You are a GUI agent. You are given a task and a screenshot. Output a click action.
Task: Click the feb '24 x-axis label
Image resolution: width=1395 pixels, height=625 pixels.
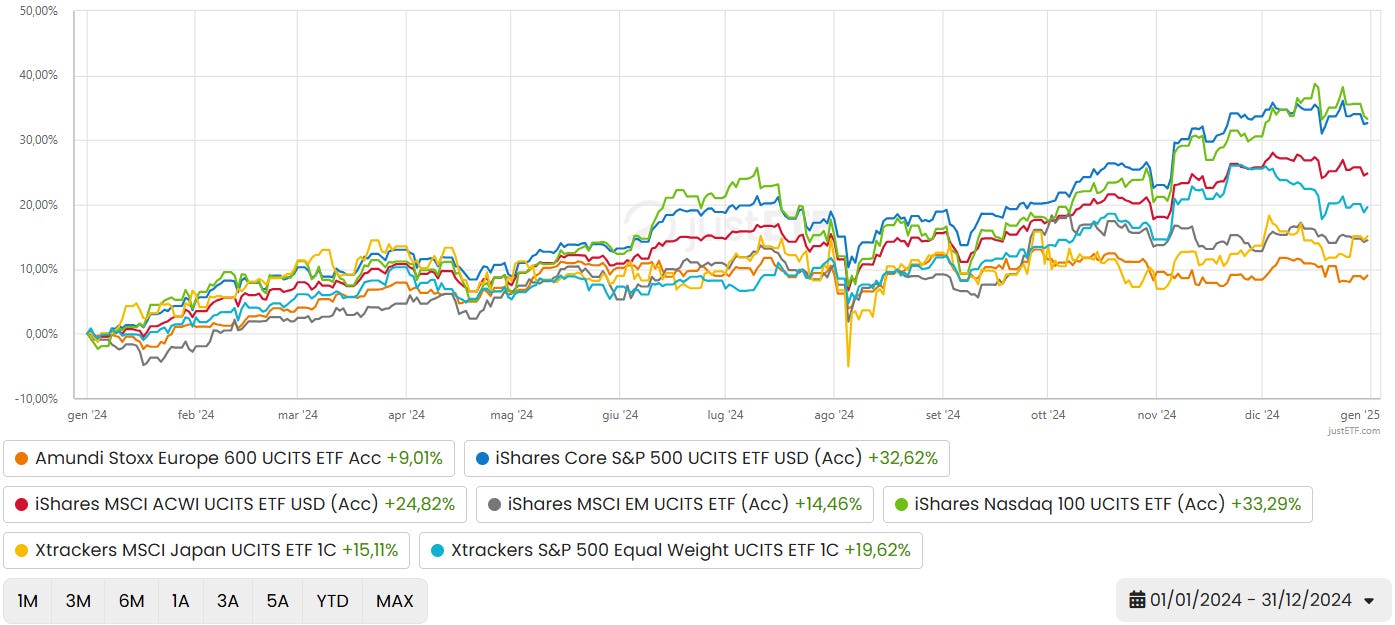[195, 414]
